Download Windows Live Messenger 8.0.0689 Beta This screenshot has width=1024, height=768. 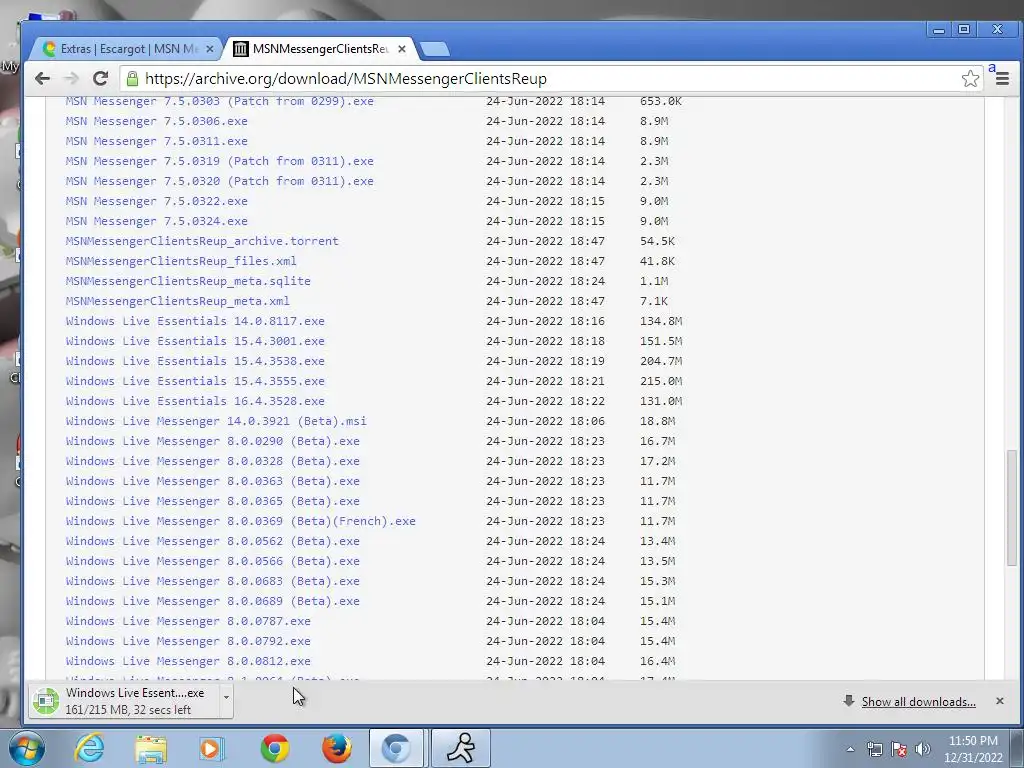pyautogui.click(x=213, y=601)
